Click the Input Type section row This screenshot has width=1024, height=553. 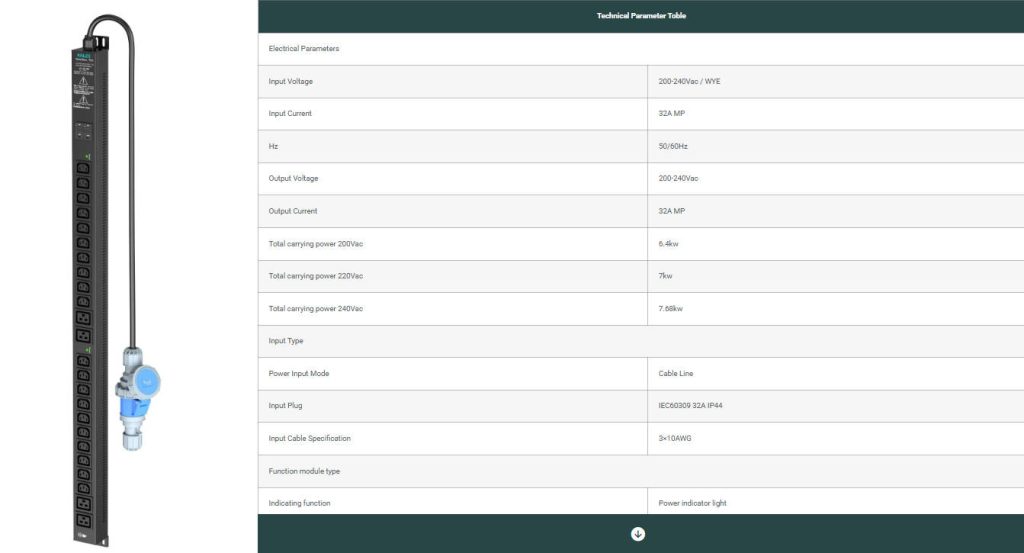coord(641,341)
